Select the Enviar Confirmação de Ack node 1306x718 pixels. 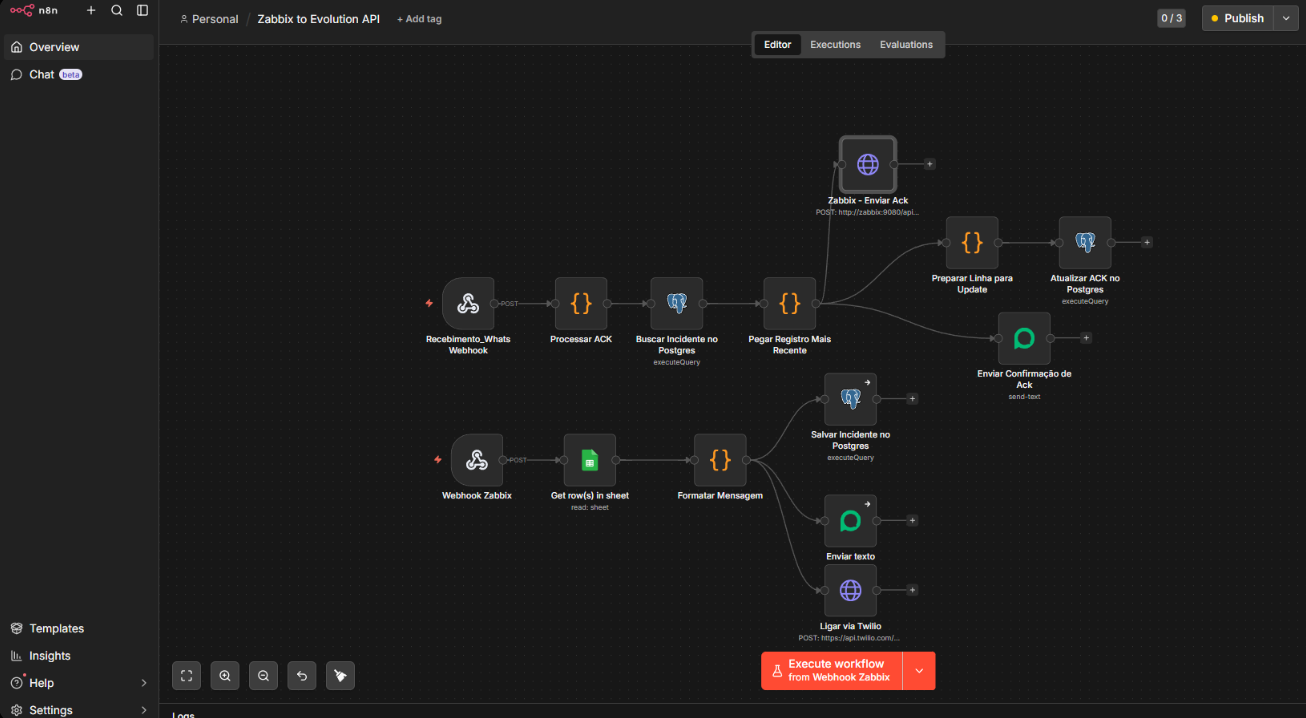click(x=1024, y=338)
